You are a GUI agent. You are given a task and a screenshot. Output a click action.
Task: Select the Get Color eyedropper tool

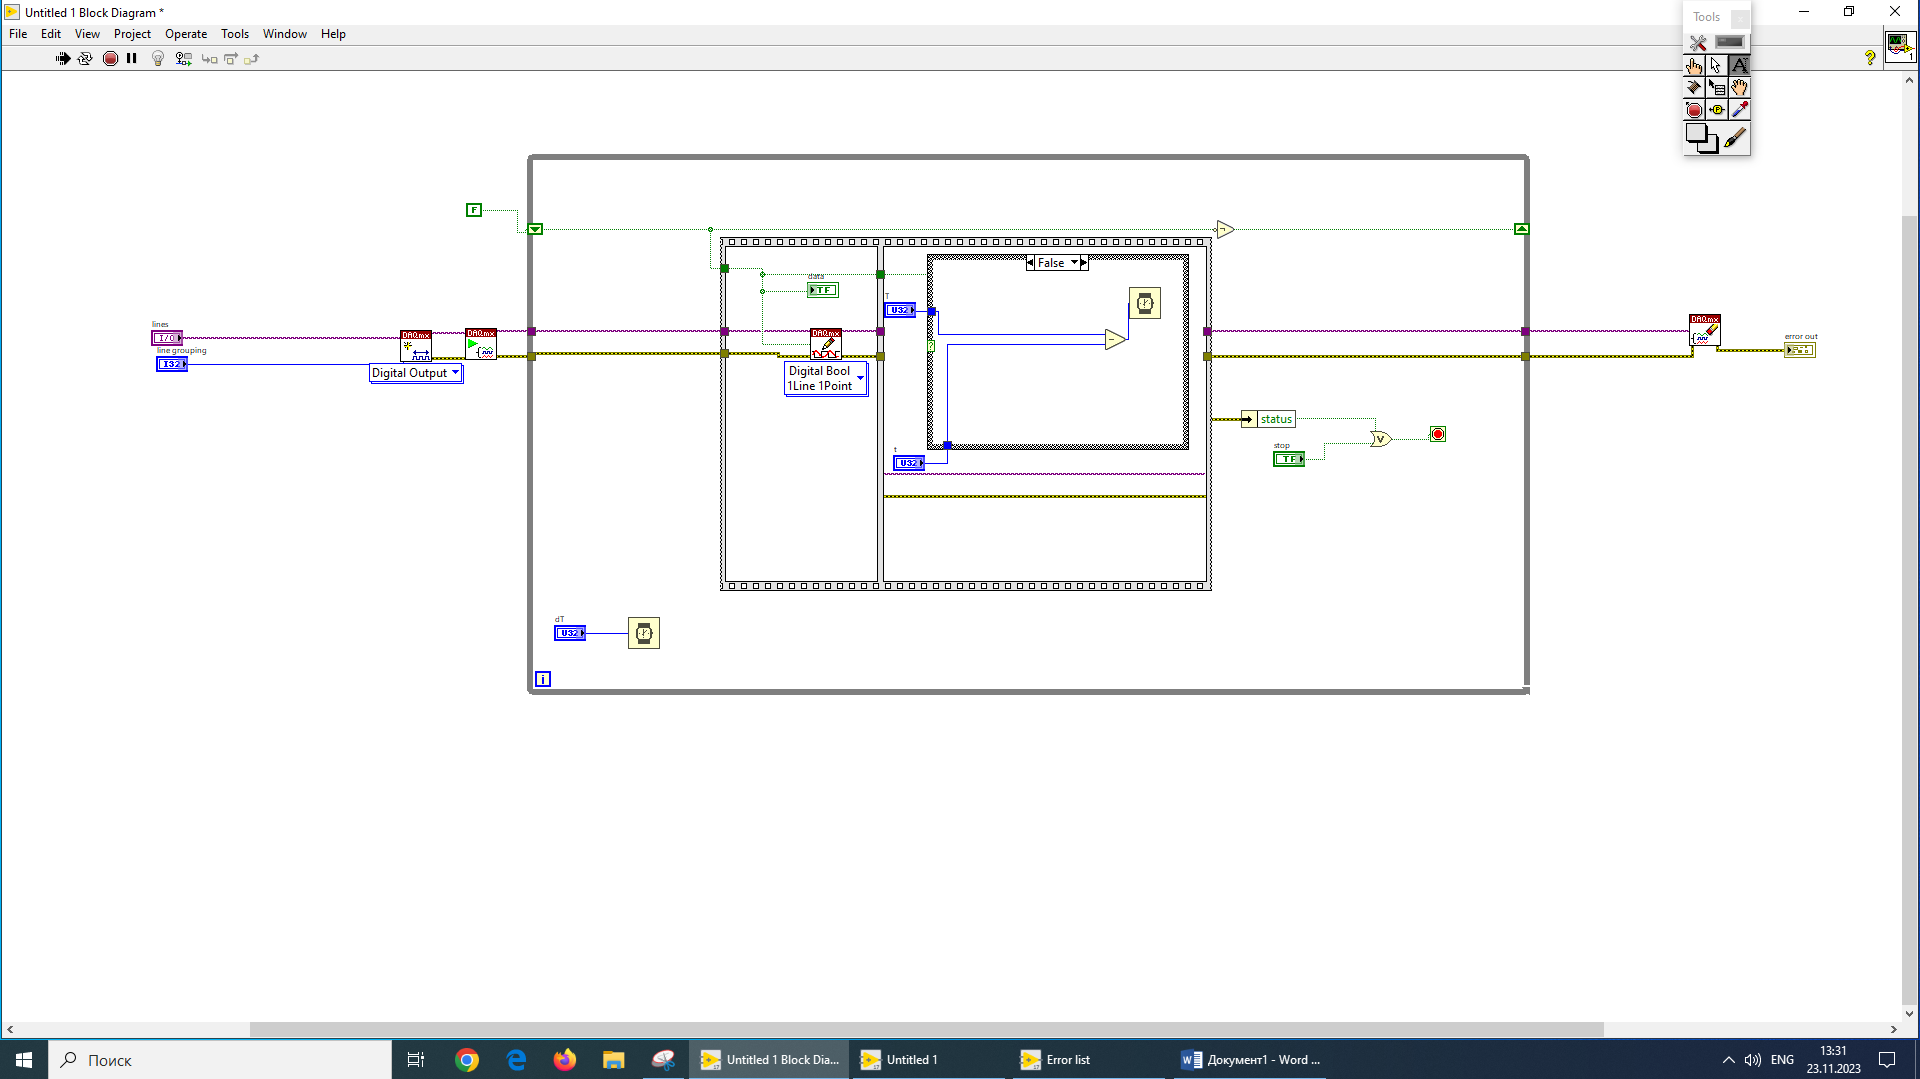click(1740, 110)
